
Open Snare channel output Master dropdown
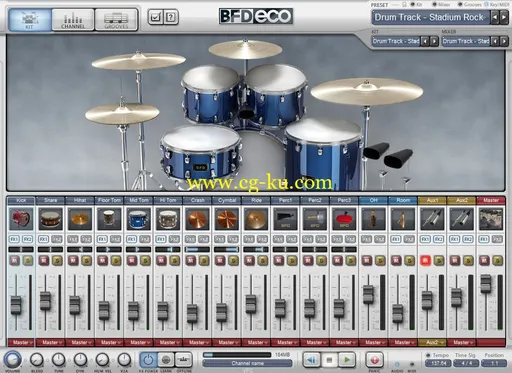pos(50,342)
